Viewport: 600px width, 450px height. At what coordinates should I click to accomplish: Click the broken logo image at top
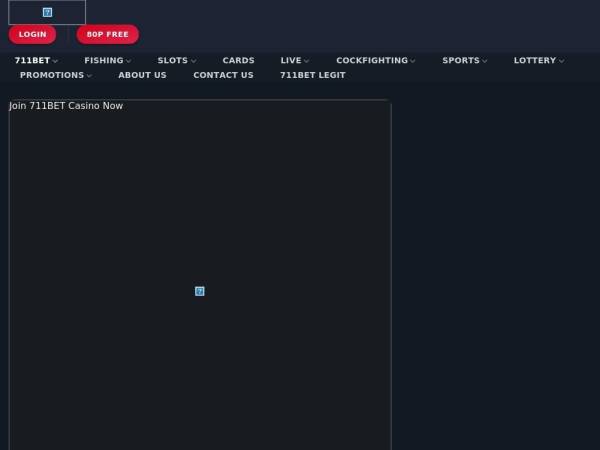tap(47, 12)
